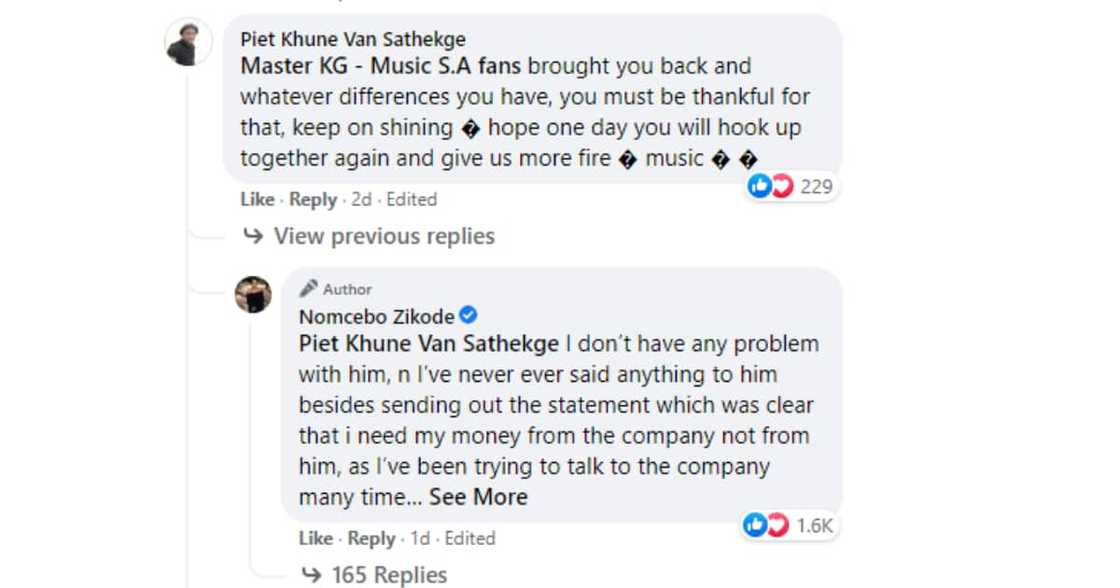Click Nomcebo Zikode's profile avatar
This screenshot has height=588, width=1120.
[x=253, y=295]
